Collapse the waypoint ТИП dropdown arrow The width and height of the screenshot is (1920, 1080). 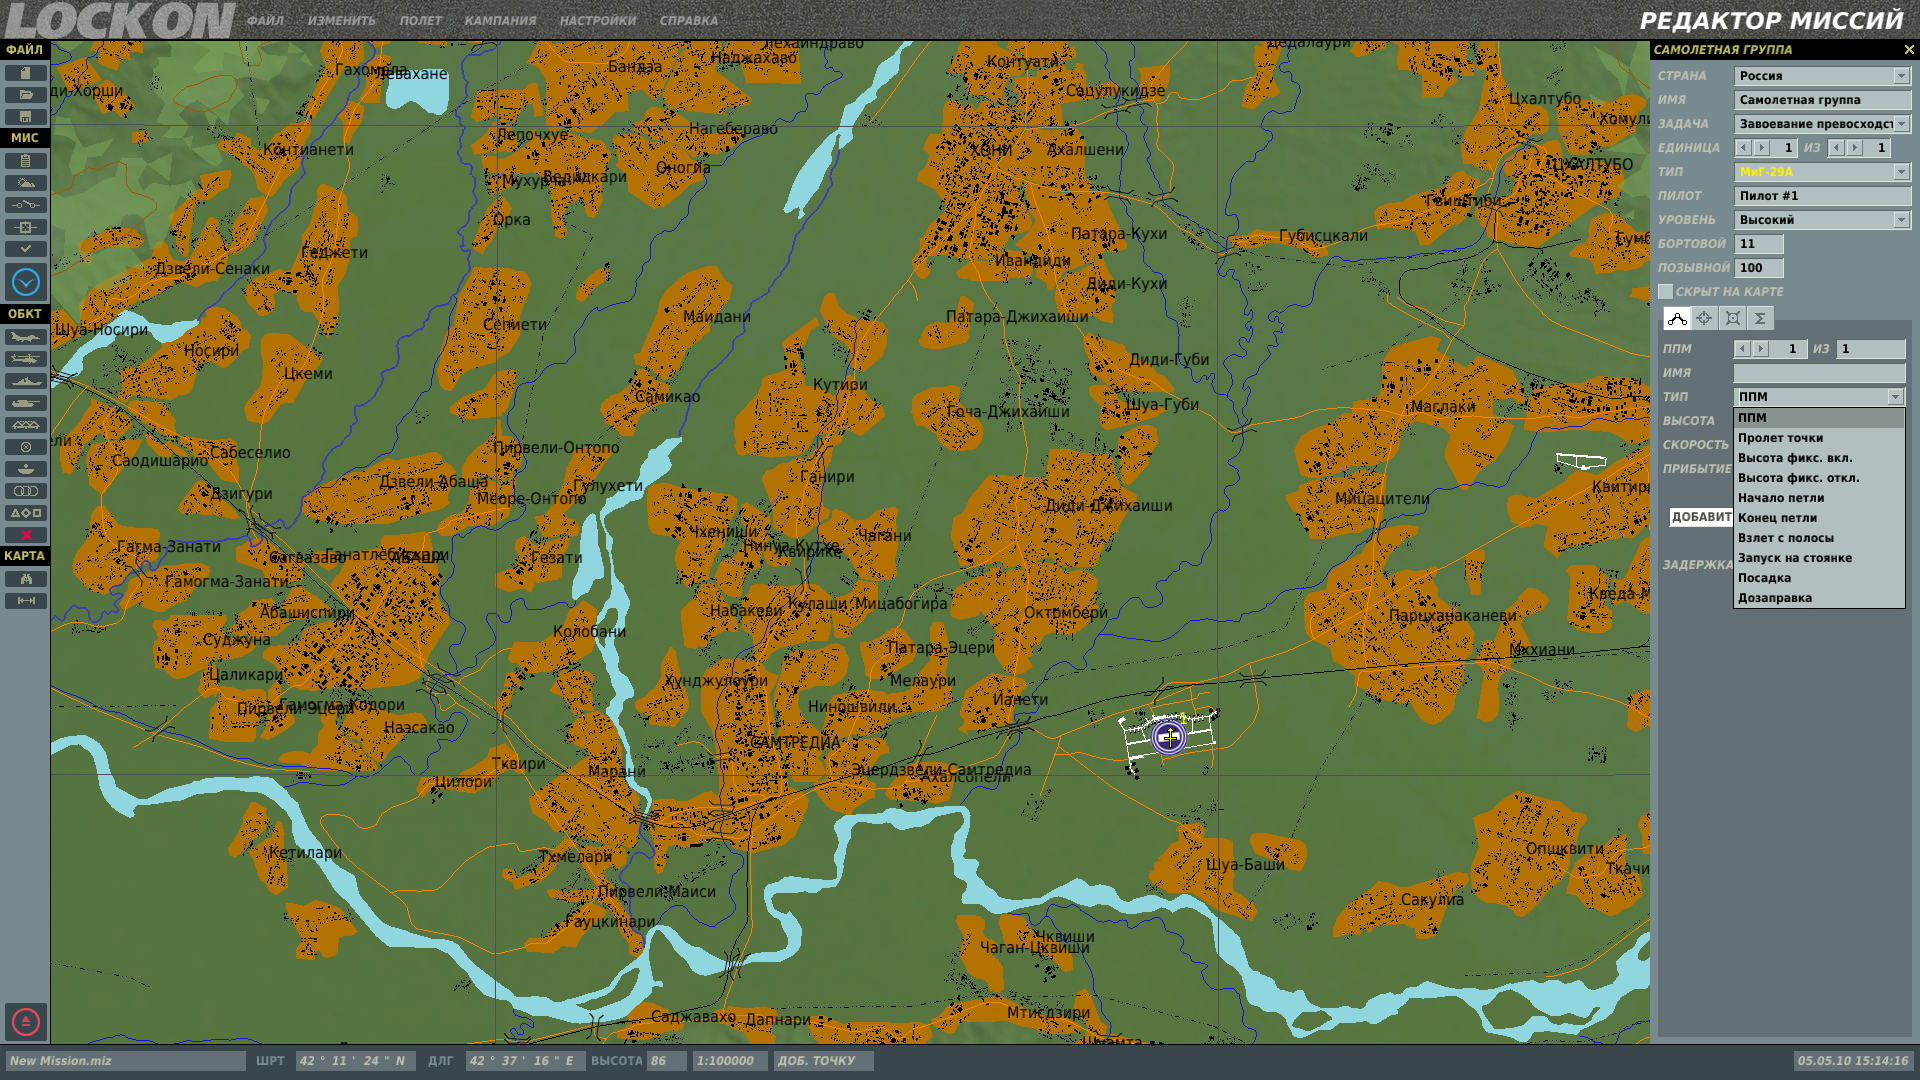click(x=1894, y=397)
